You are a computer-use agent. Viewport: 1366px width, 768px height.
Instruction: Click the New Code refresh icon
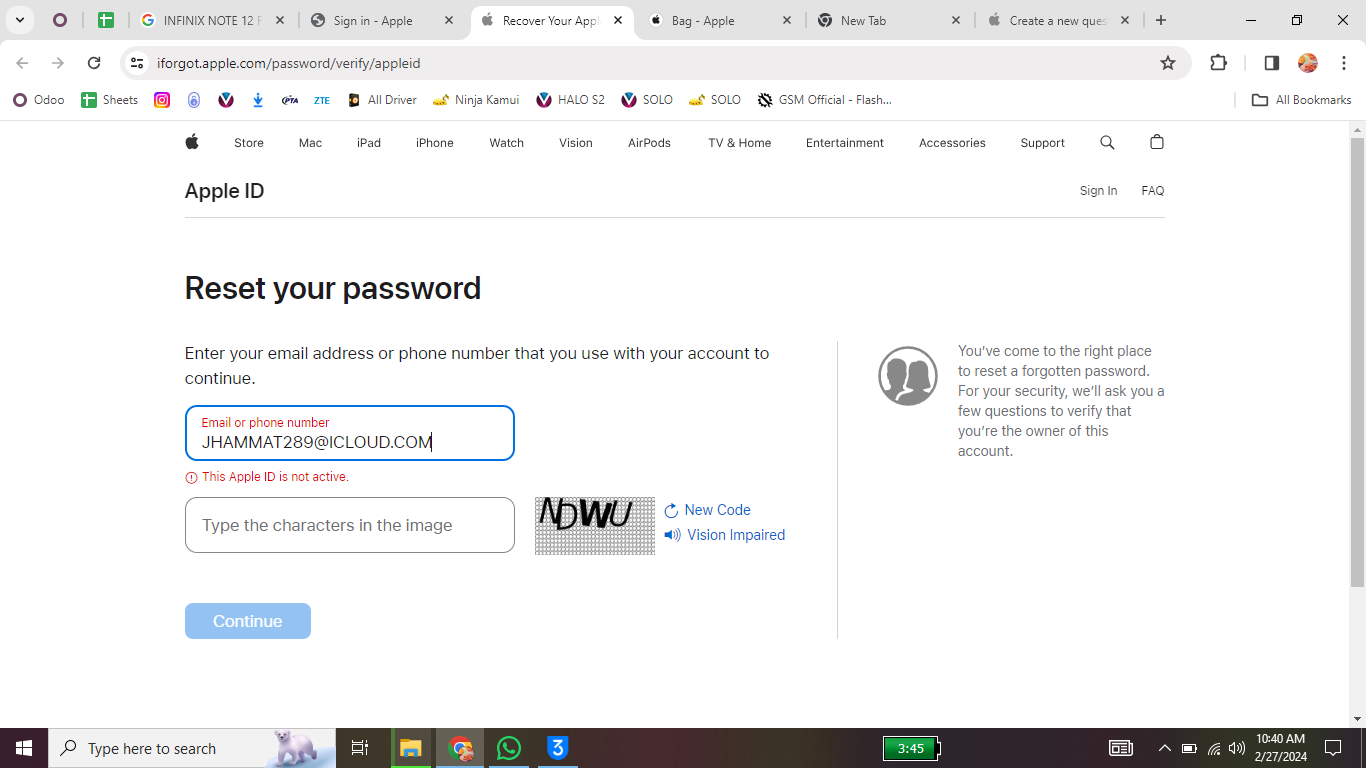pyautogui.click(x=671, y=510)
